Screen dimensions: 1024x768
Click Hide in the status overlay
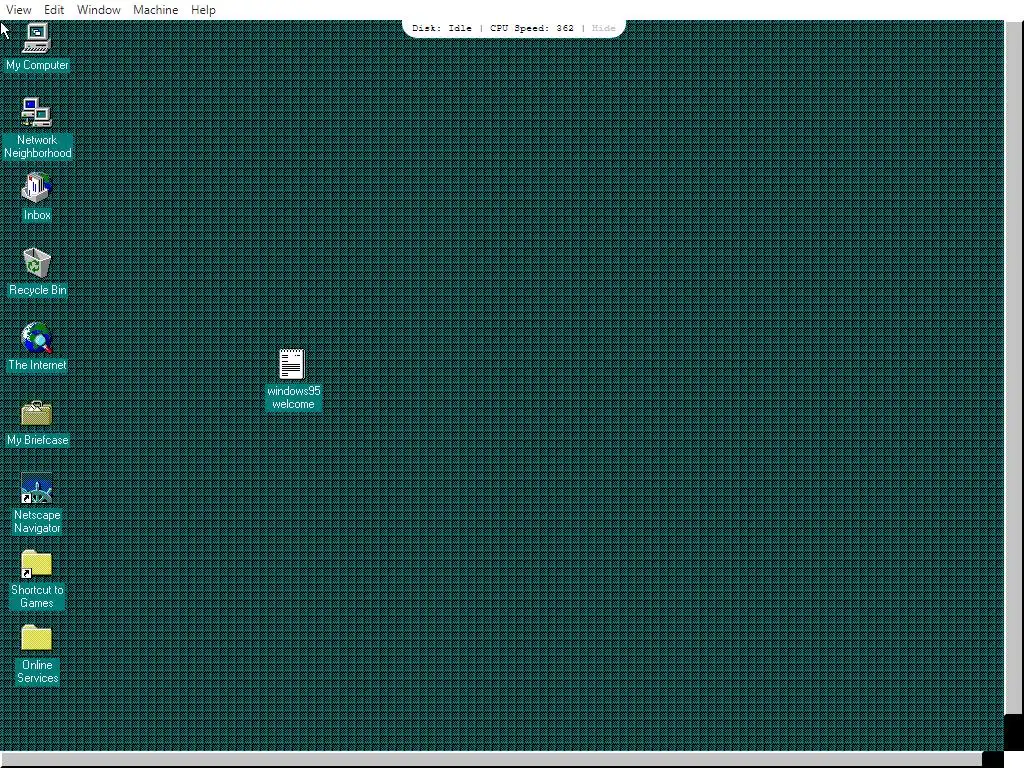point(603,28)
